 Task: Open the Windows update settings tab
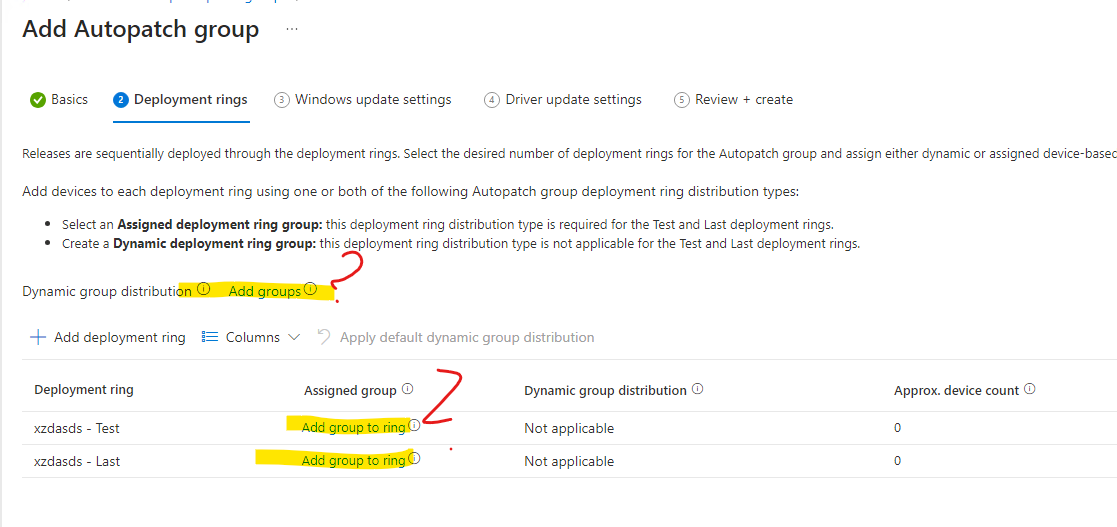point(363,100)
